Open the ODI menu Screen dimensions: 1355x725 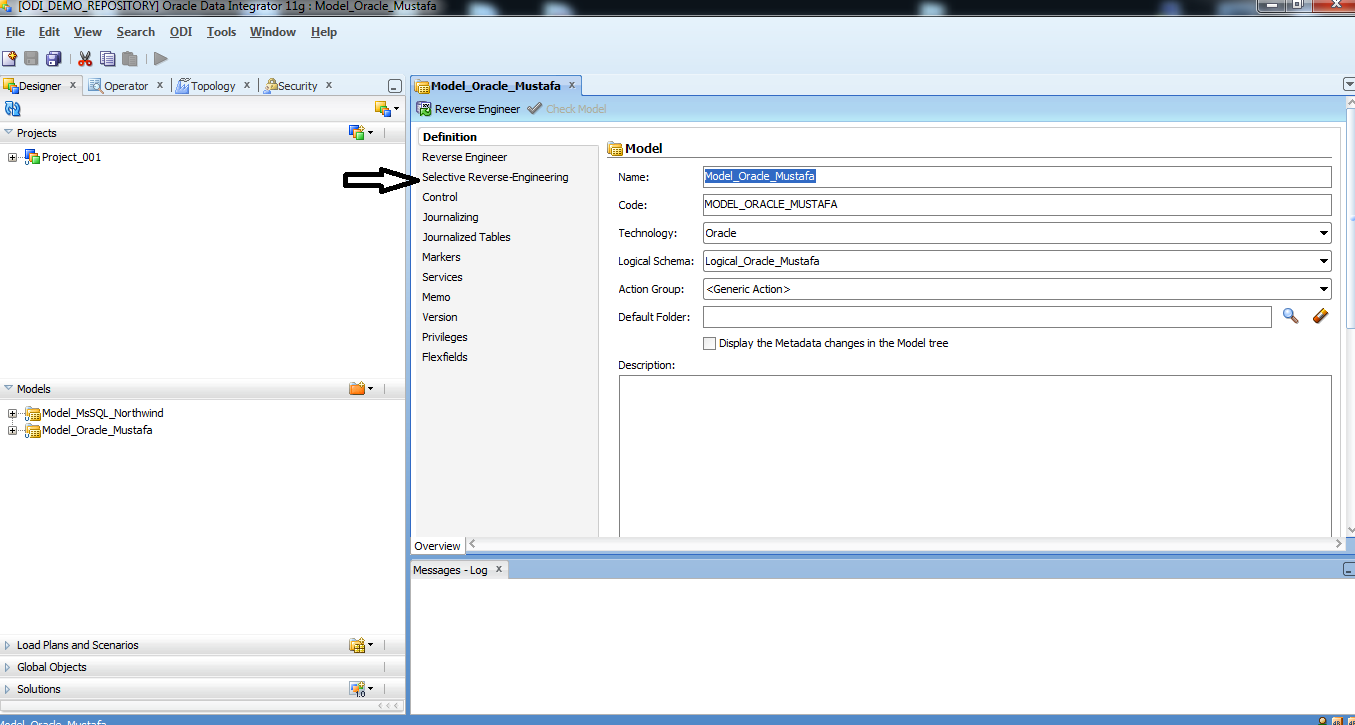coord(181,32)
